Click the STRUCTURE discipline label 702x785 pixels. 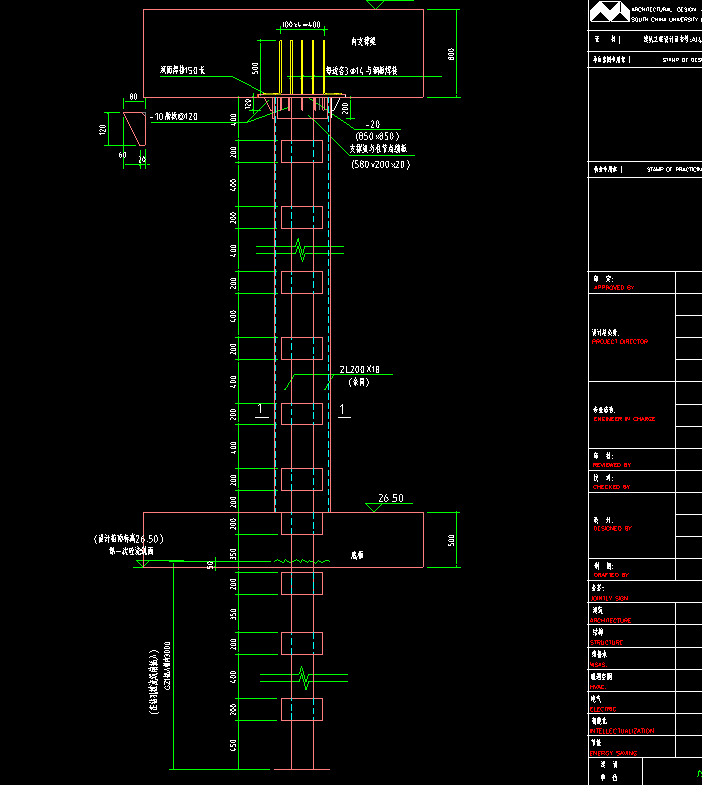click(606, 642)
